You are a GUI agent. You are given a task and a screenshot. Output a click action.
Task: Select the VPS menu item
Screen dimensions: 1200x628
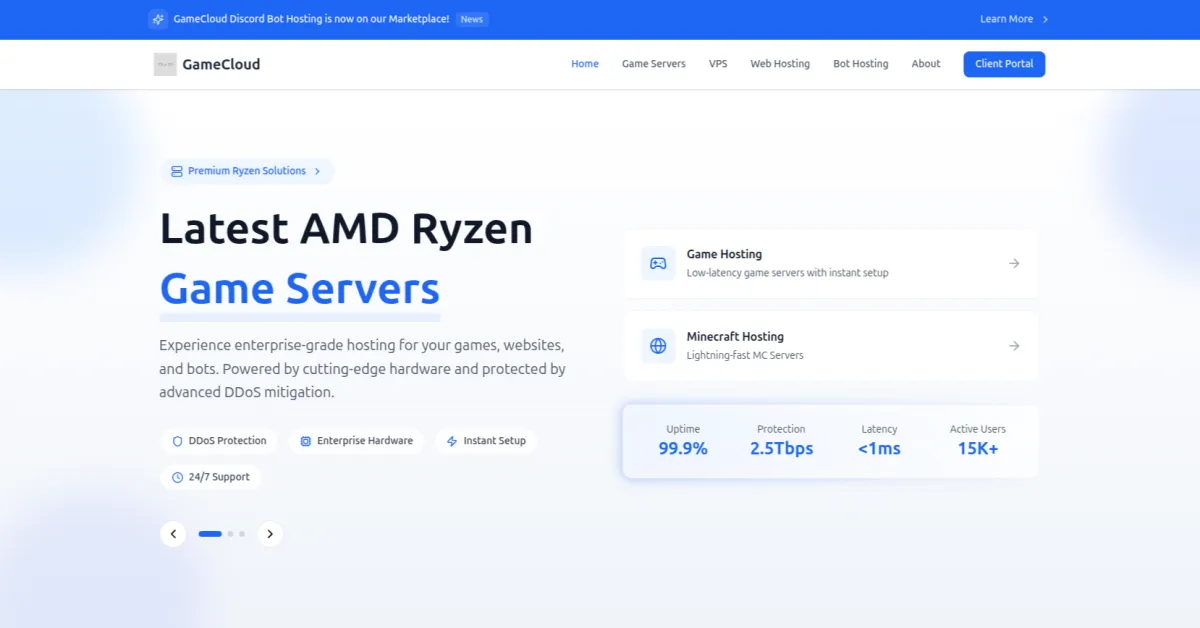(718, 63)
